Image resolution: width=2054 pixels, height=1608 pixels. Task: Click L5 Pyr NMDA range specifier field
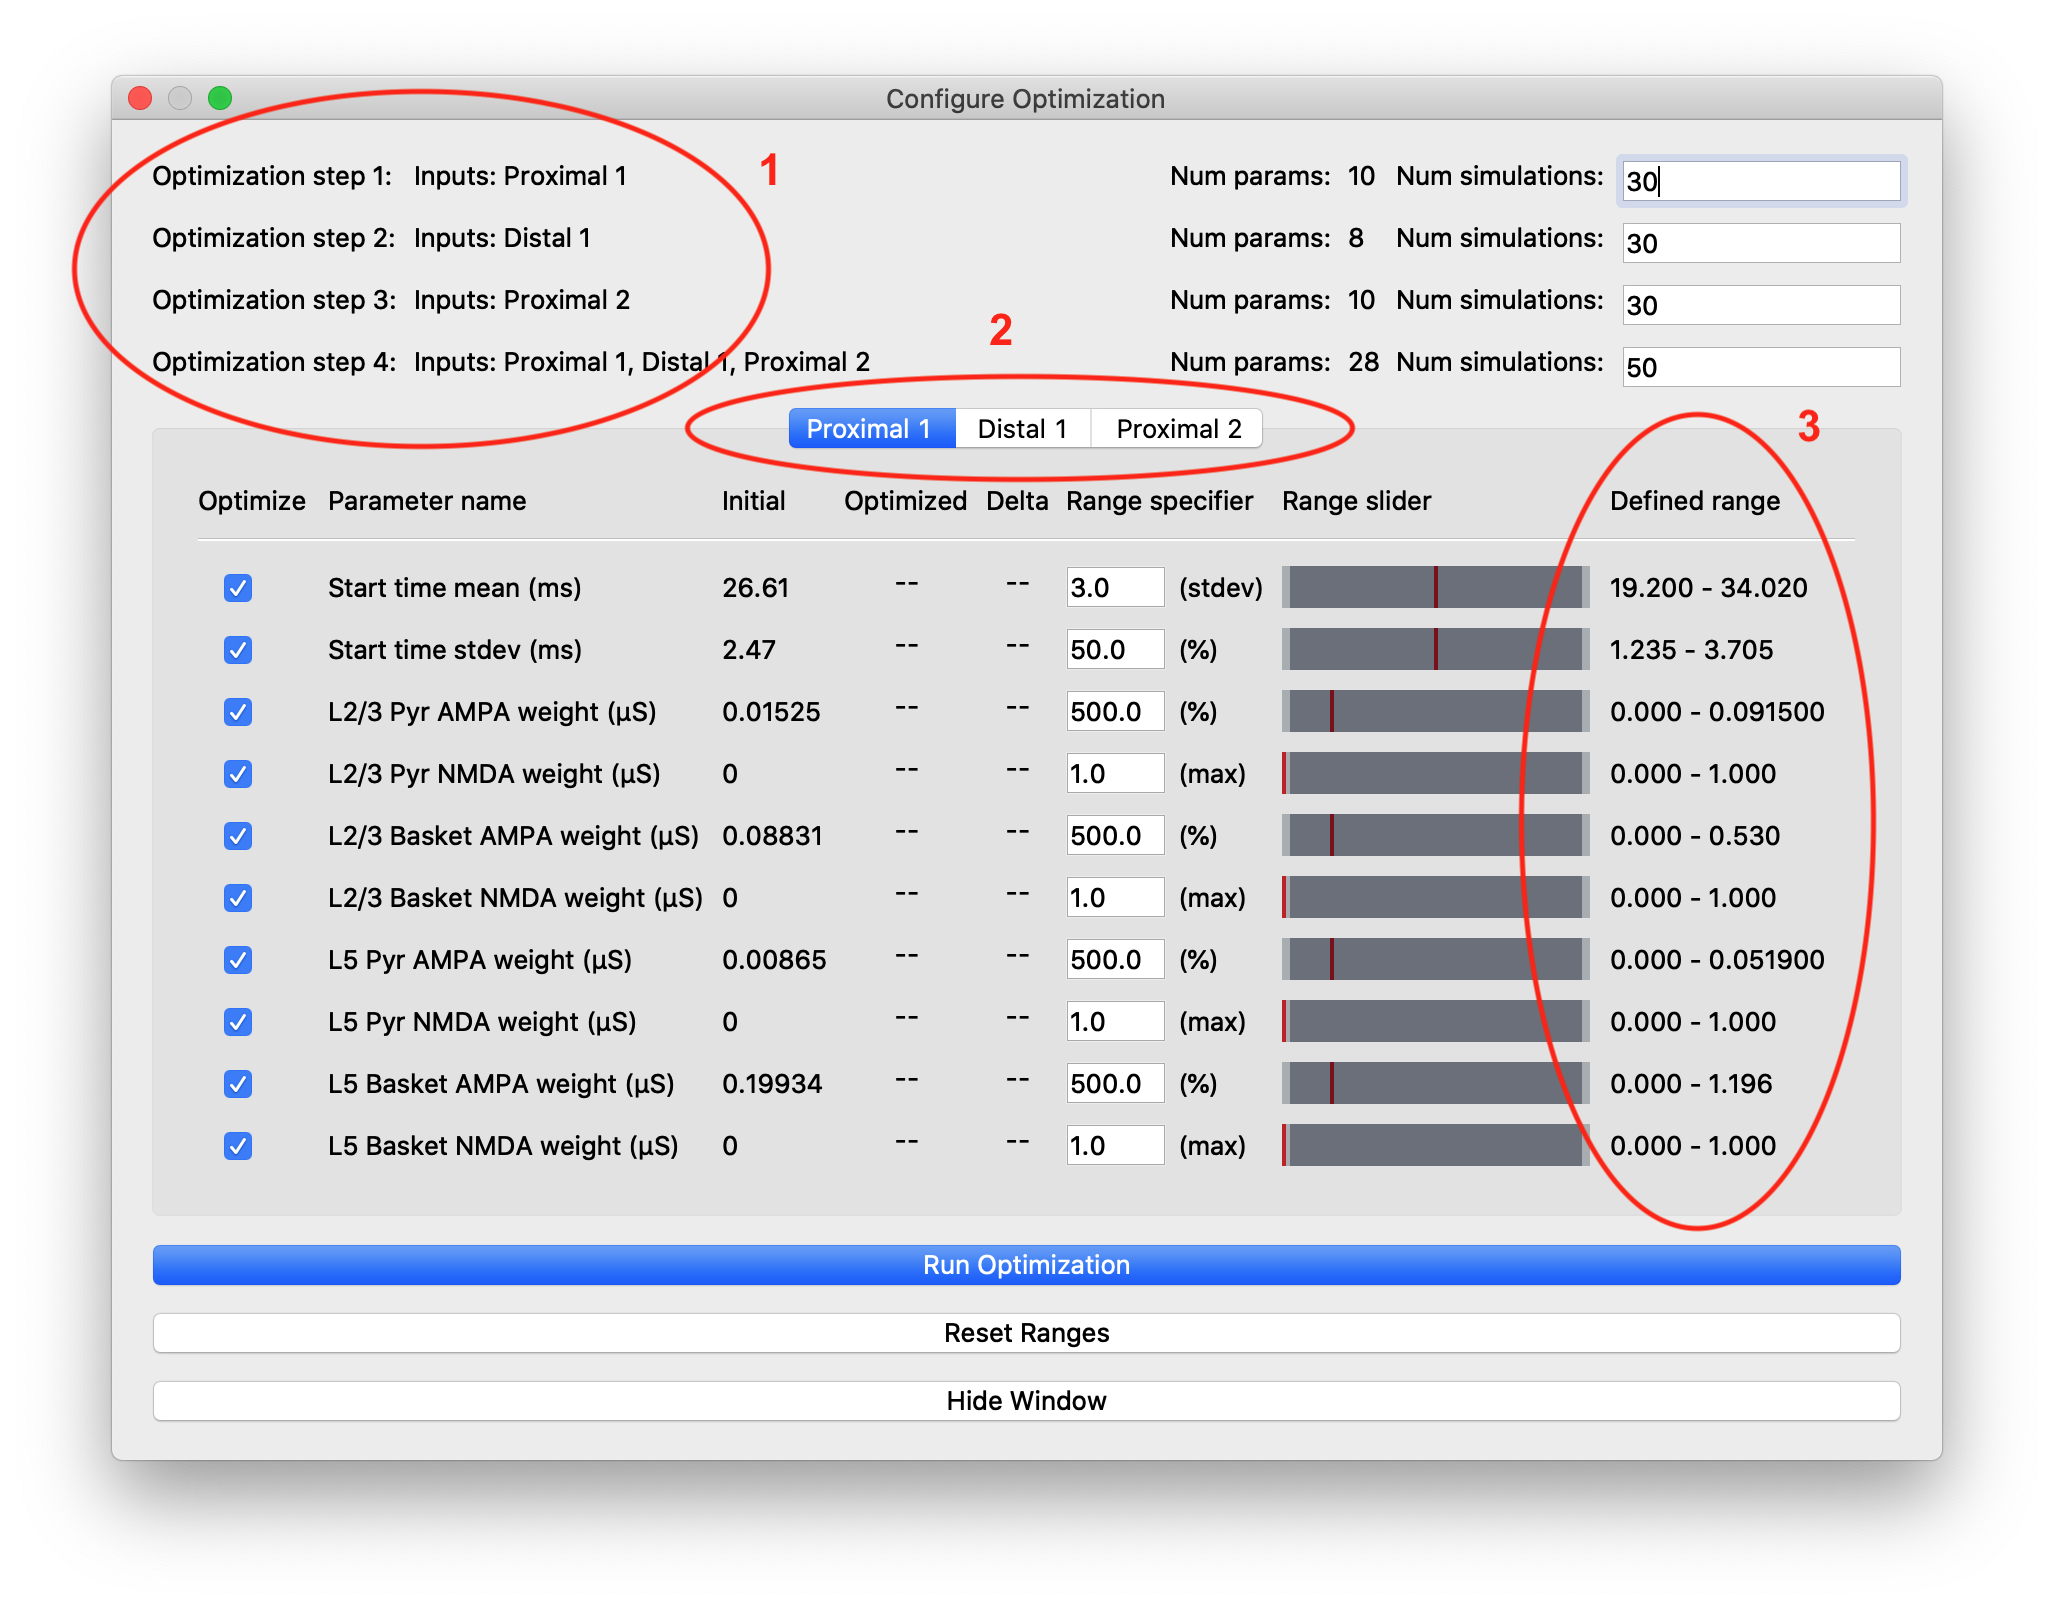click(1114, 1022)
